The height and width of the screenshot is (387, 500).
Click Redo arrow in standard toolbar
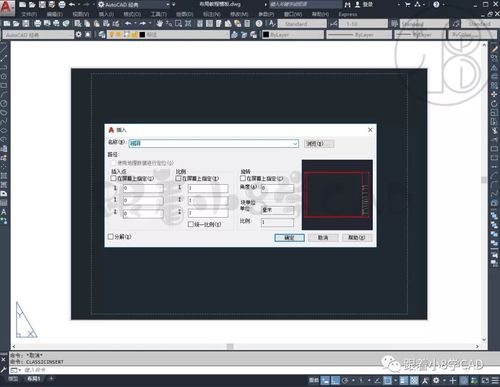point(143,24)
